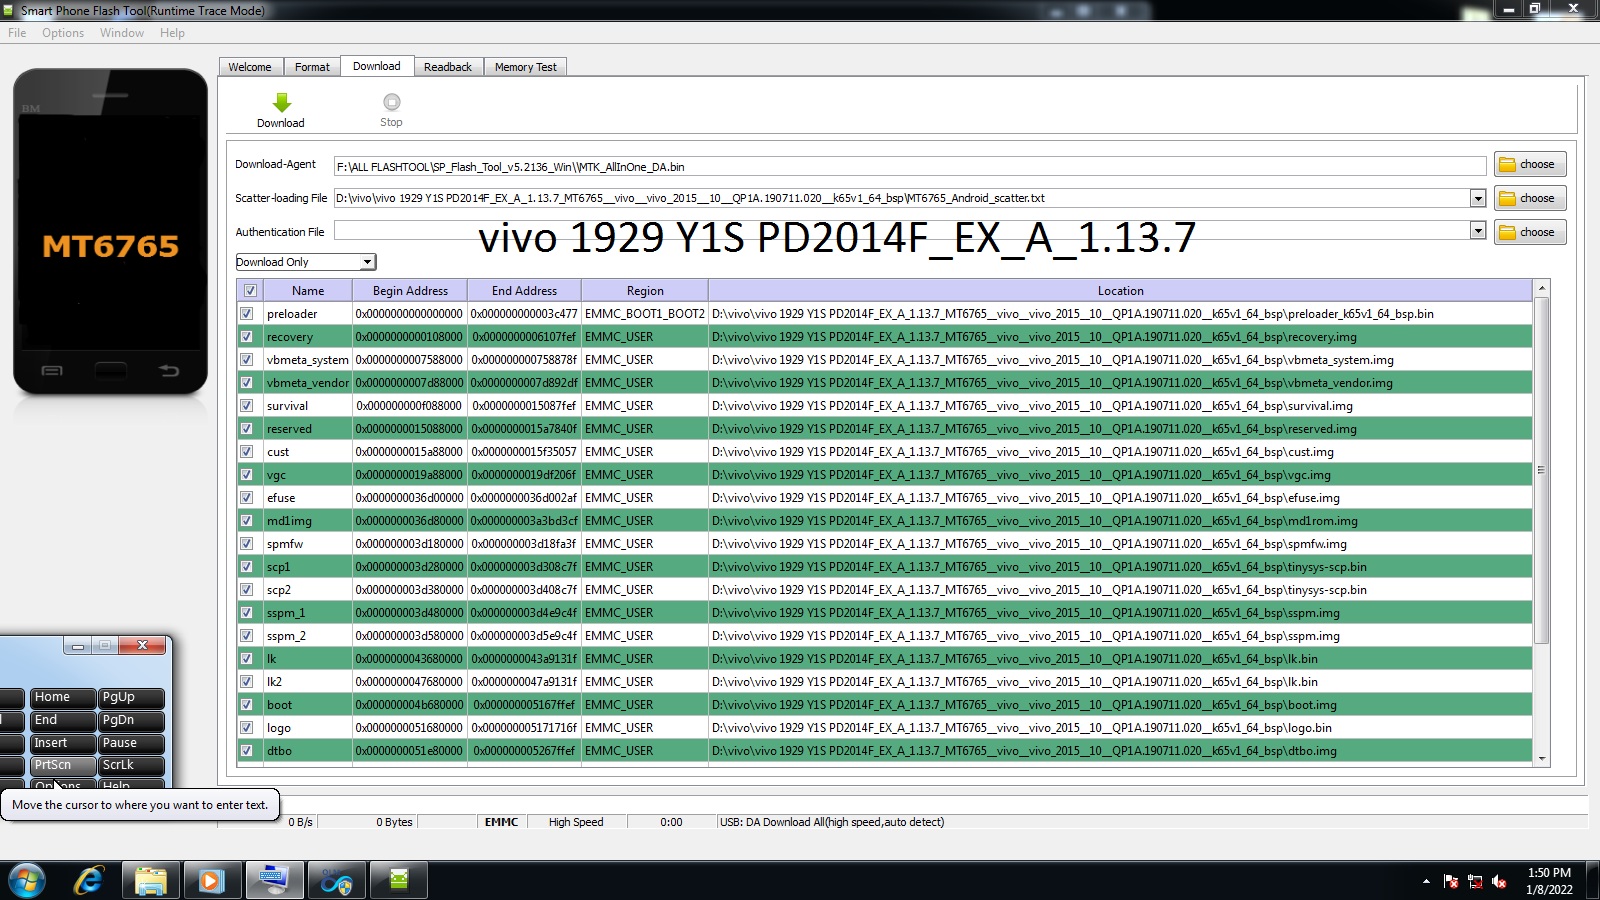Click the "EMMC_BOOT1_BOOT2" region cell
1600x900 pixels.
(645, 314)
